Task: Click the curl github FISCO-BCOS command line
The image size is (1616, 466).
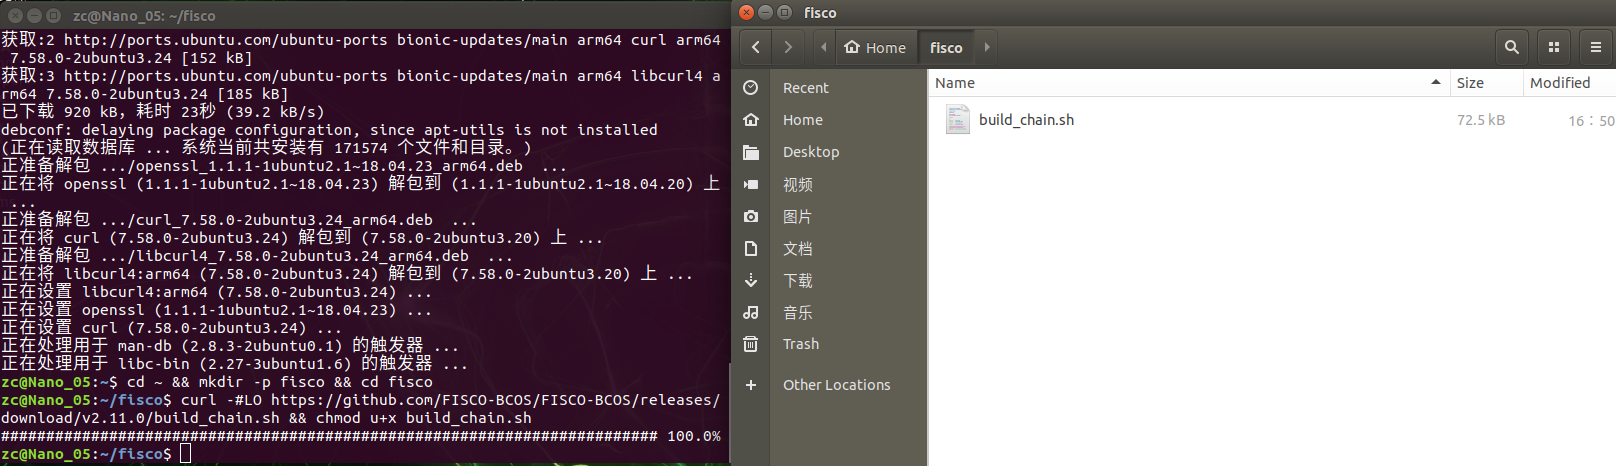Action: (360, 409)
